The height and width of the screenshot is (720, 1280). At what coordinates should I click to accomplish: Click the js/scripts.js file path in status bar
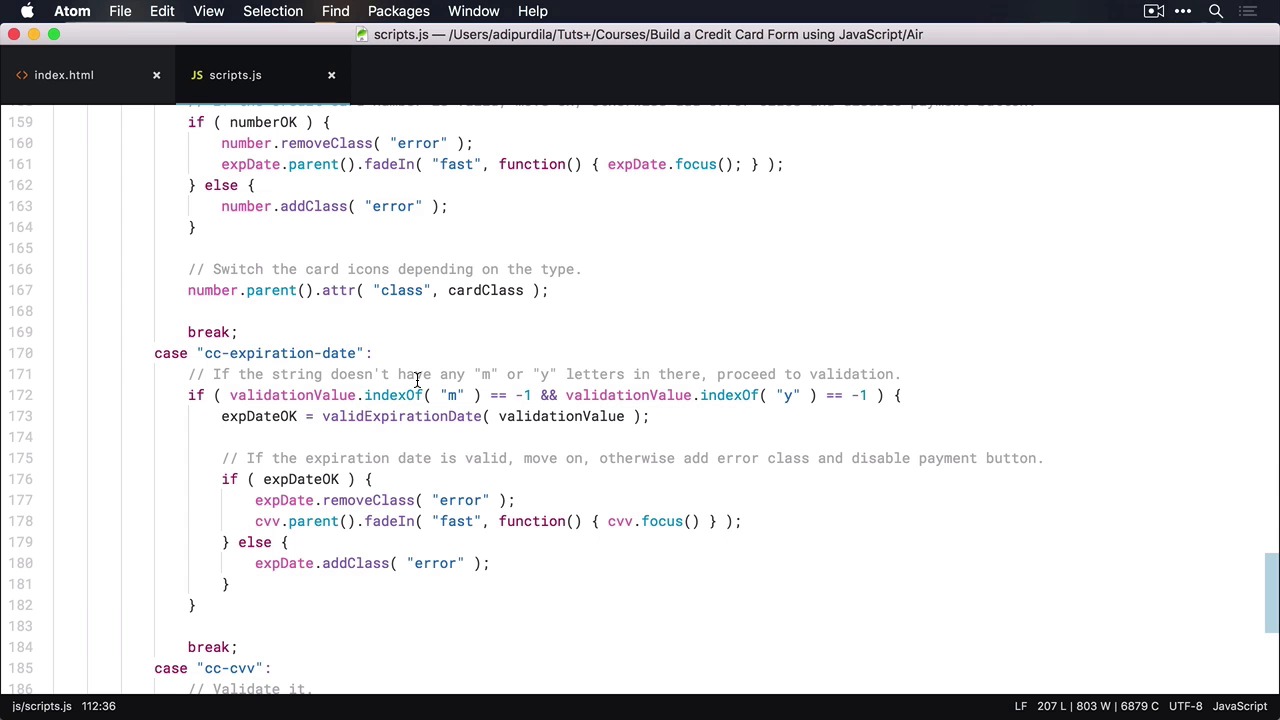coord(42,706)
